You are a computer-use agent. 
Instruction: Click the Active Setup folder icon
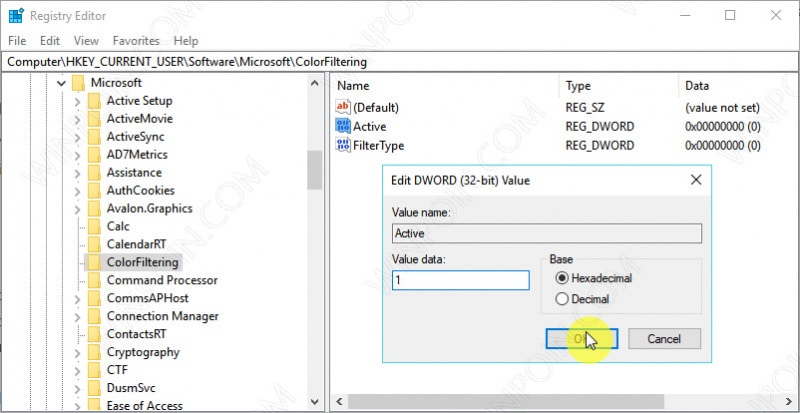point(94,101)
